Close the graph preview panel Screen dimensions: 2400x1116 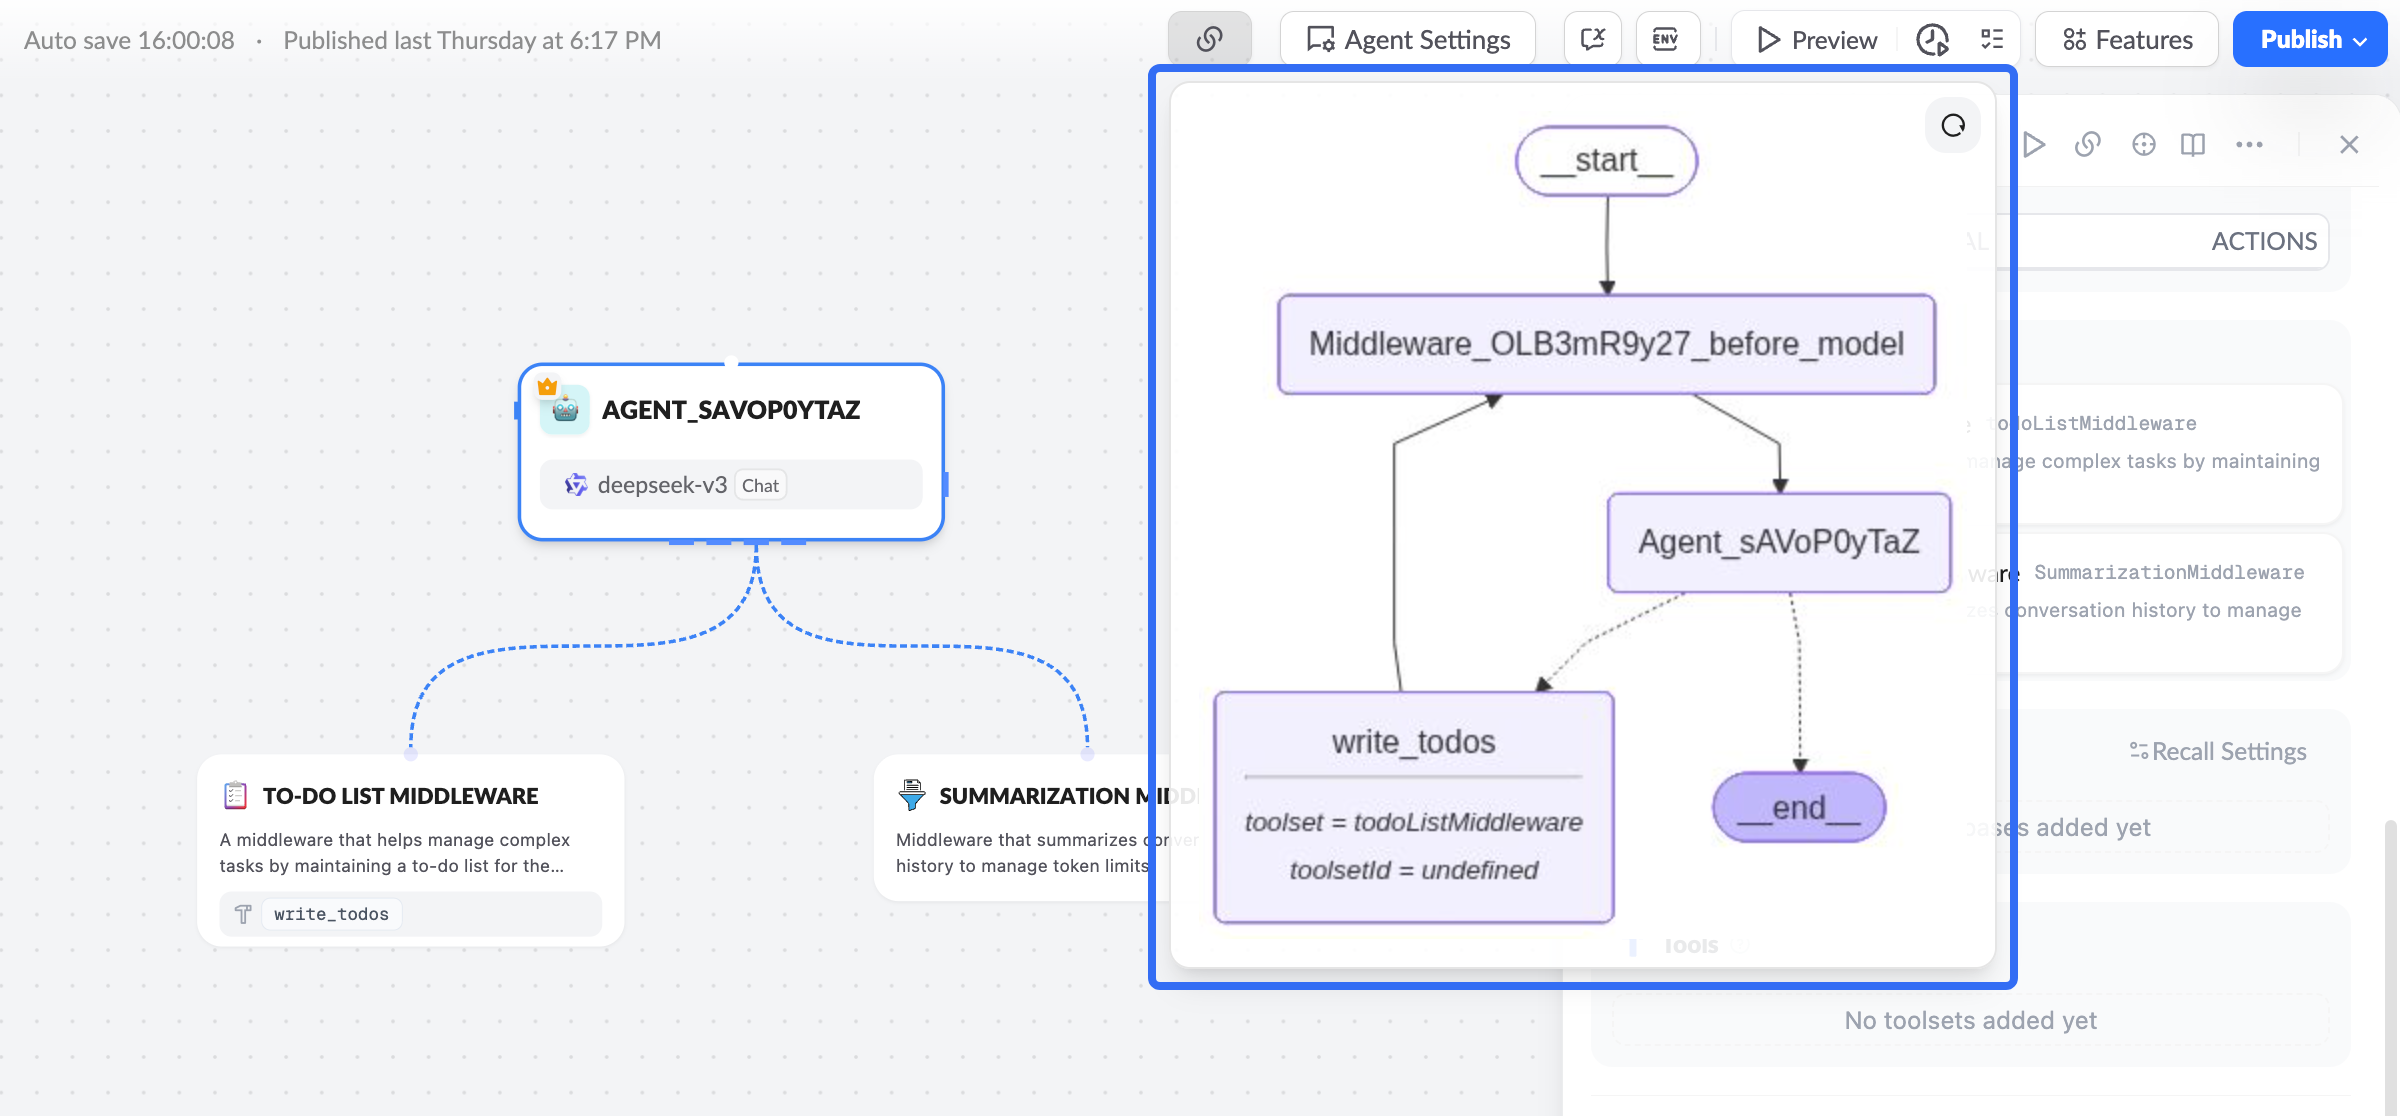pos(2348,144)
